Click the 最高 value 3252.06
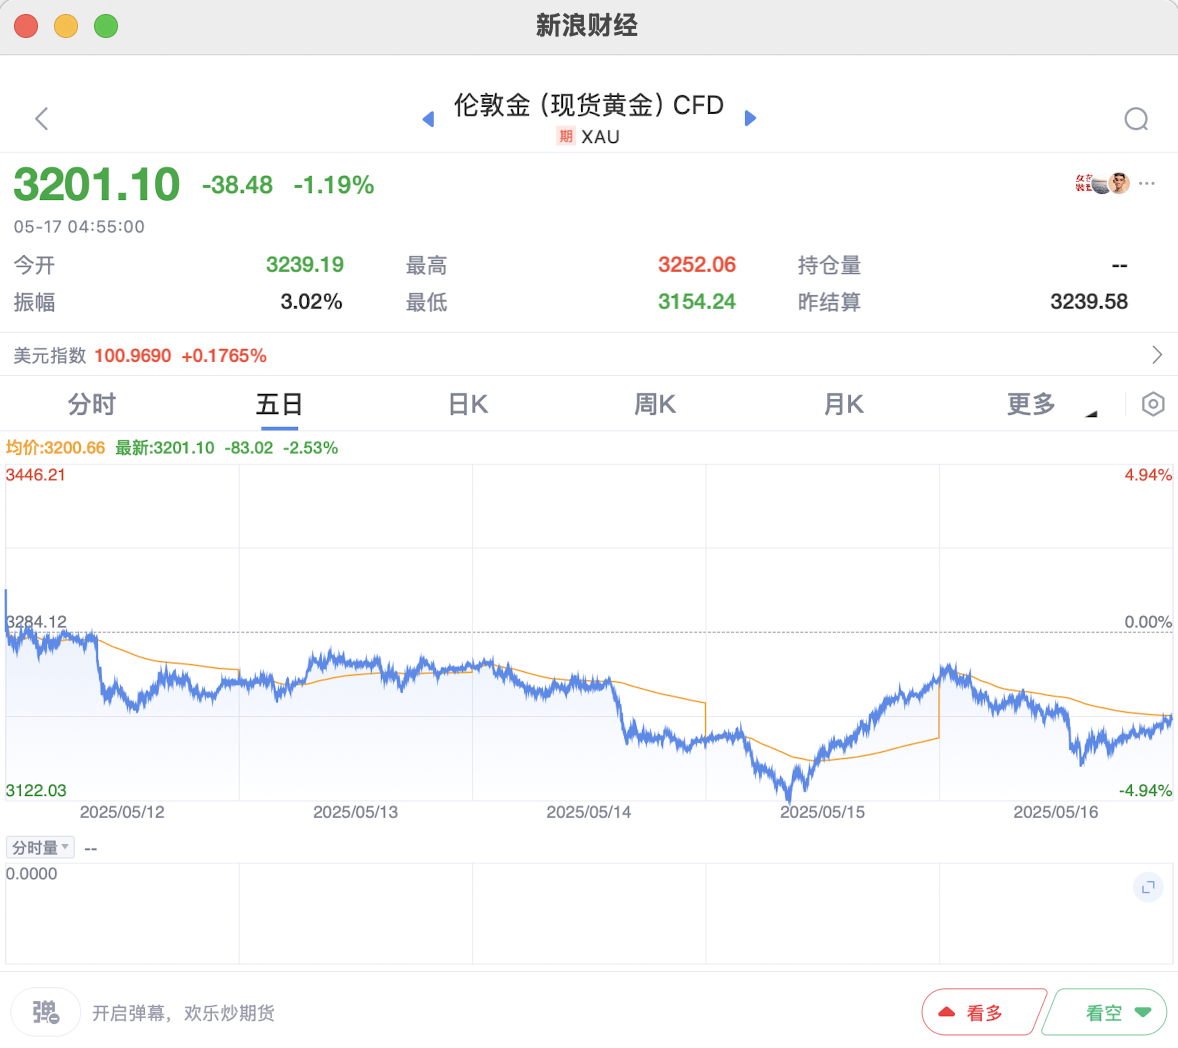This screenshot has width=1178, height=1048. point(697,264)
